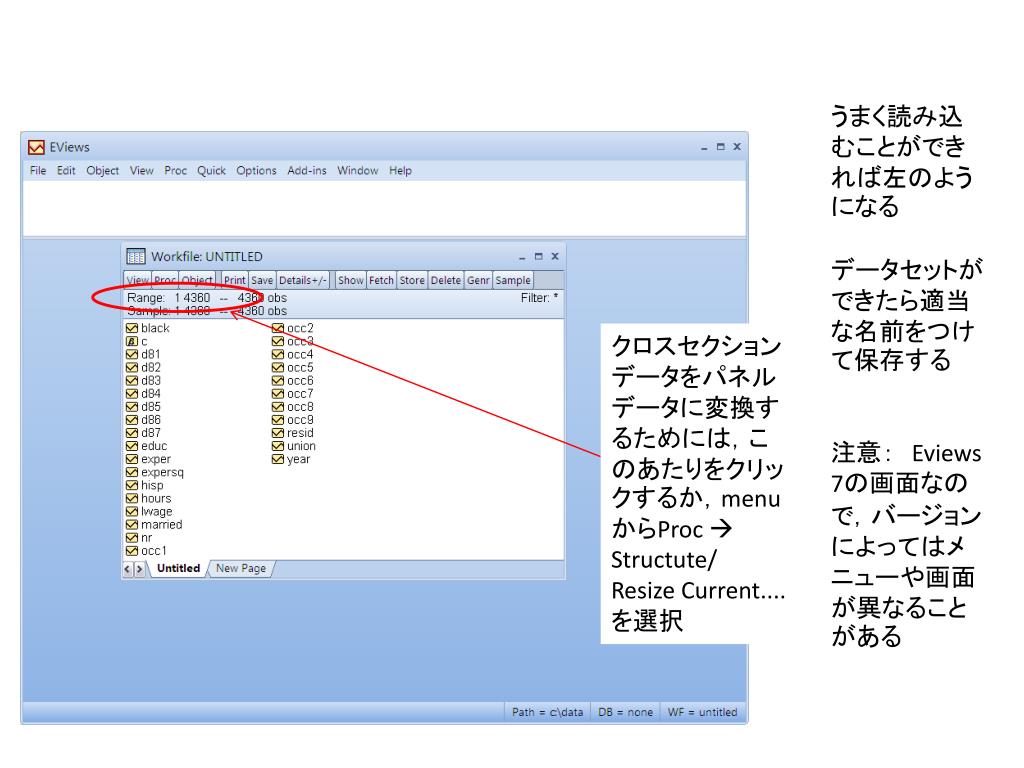Click the workfile Save button
This screenshot has width=1024, height=768.
tap(262, 280)
